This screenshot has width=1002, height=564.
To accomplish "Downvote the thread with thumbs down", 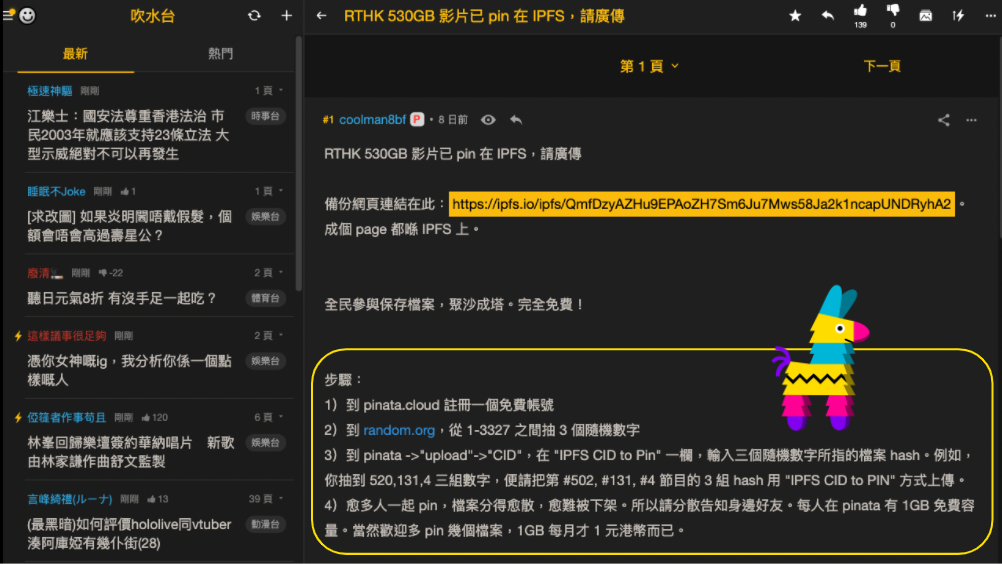I will coord(893,11).
